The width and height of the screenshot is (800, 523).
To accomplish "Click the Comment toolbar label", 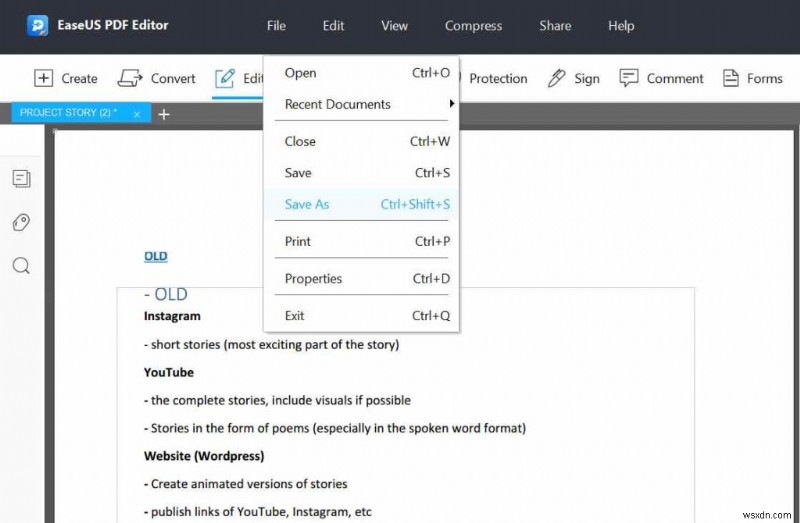I will pos(675,79).
